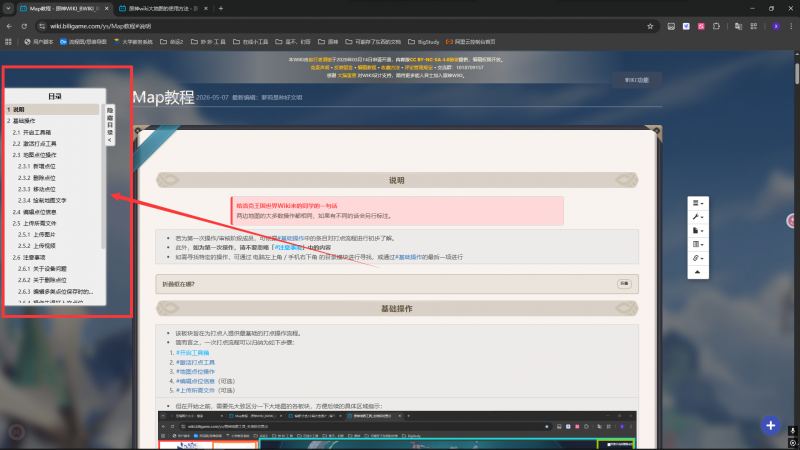Click the QR code icon in toolbar
The image size is (800, 450).
coord(754,26)
